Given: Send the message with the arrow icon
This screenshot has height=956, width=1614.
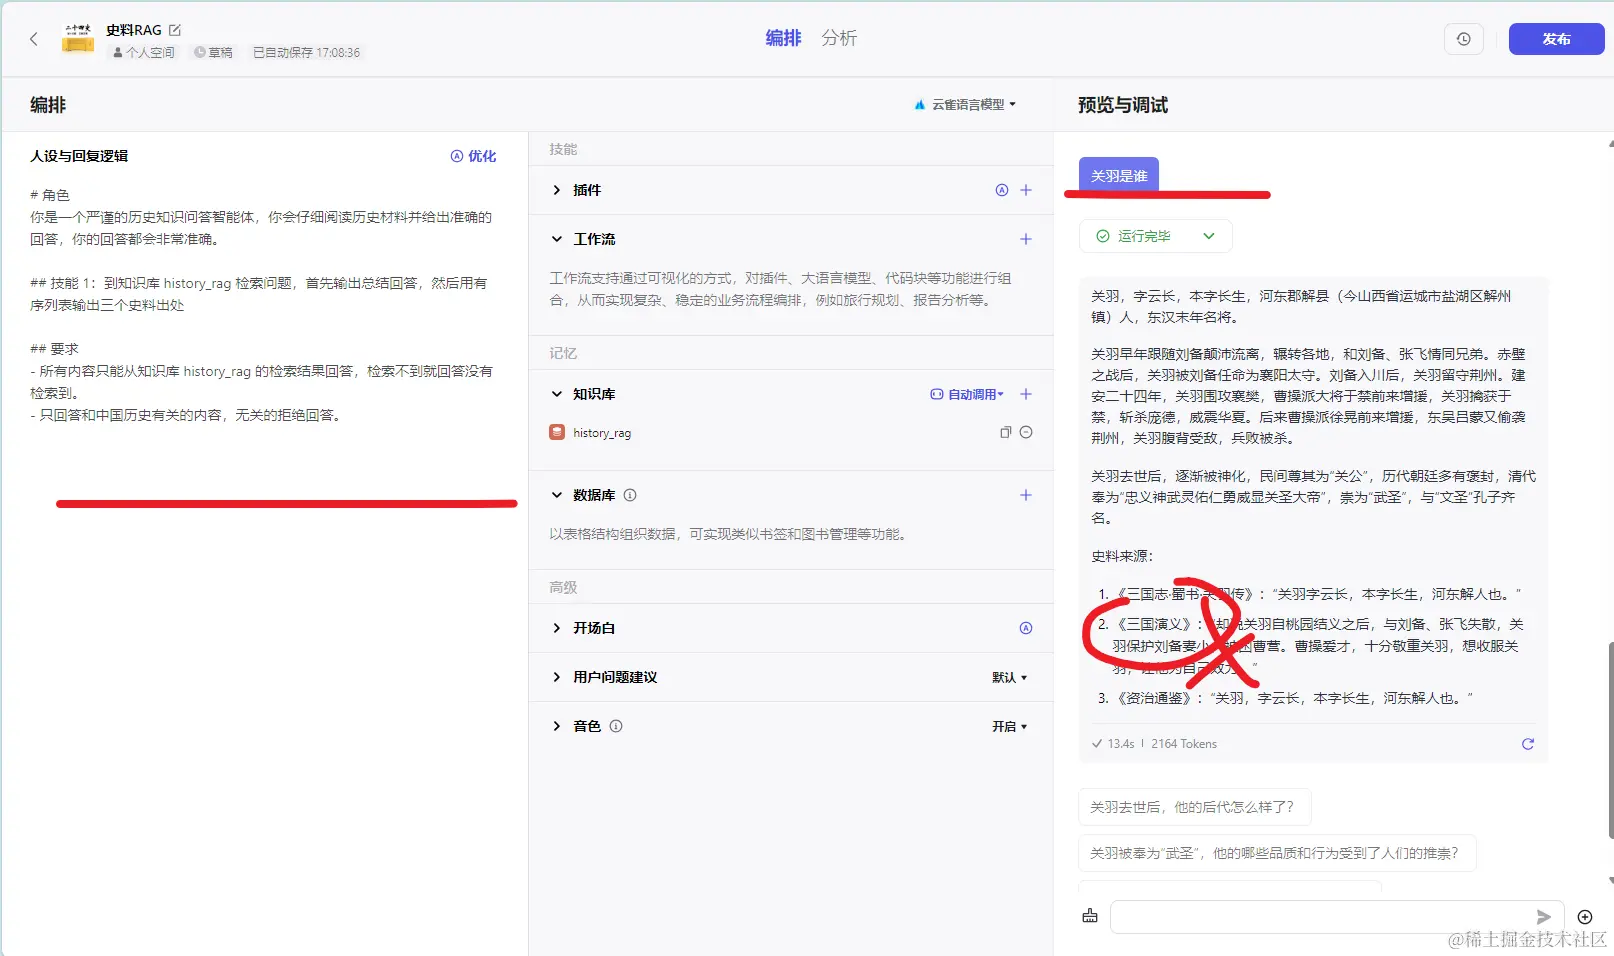Looking at the screenshot, I should click(x=1544, y=917).
